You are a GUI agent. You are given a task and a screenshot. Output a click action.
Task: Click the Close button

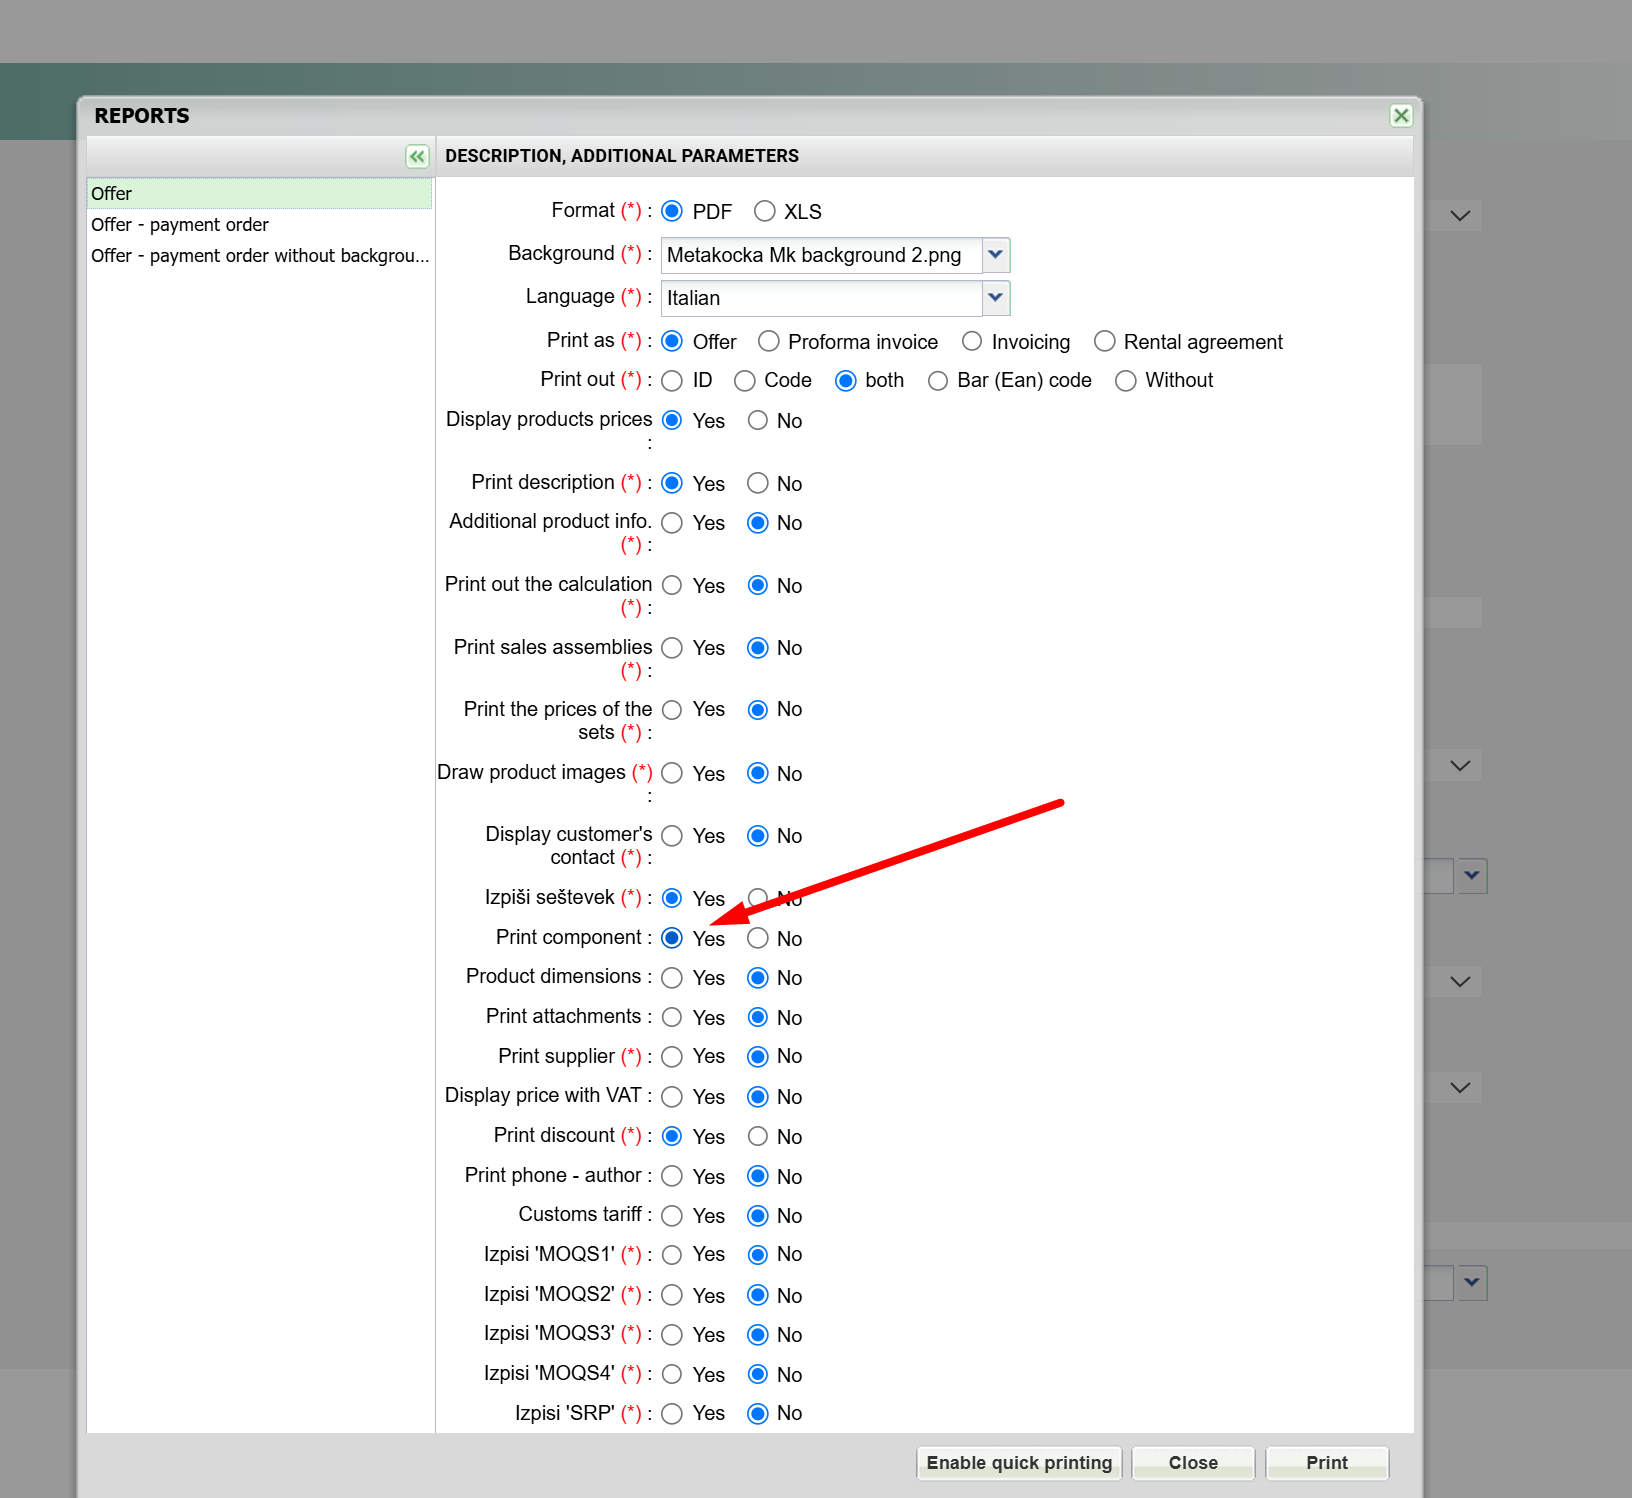(x=1193, y=1463)
